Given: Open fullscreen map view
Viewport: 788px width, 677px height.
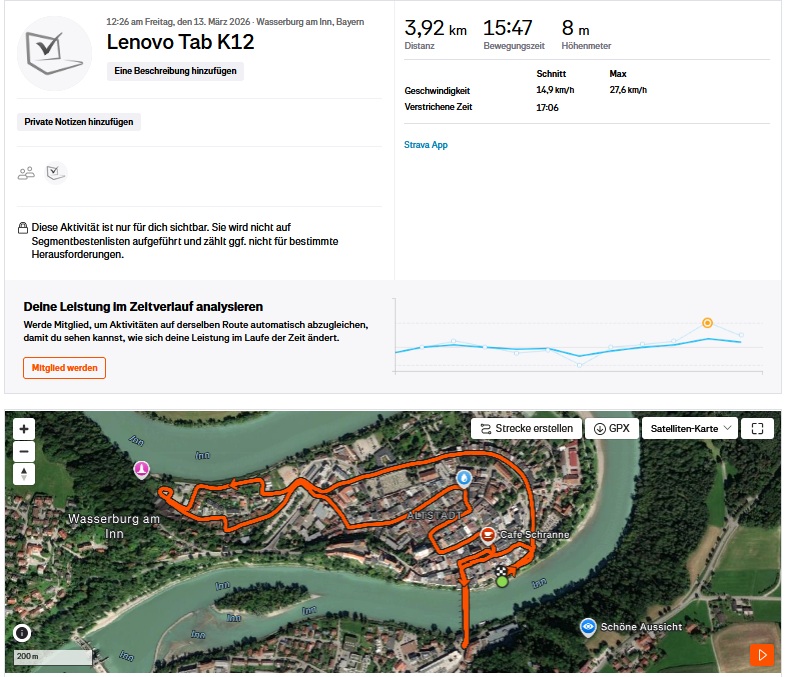Looking at the screenshot, I should 757,429.
